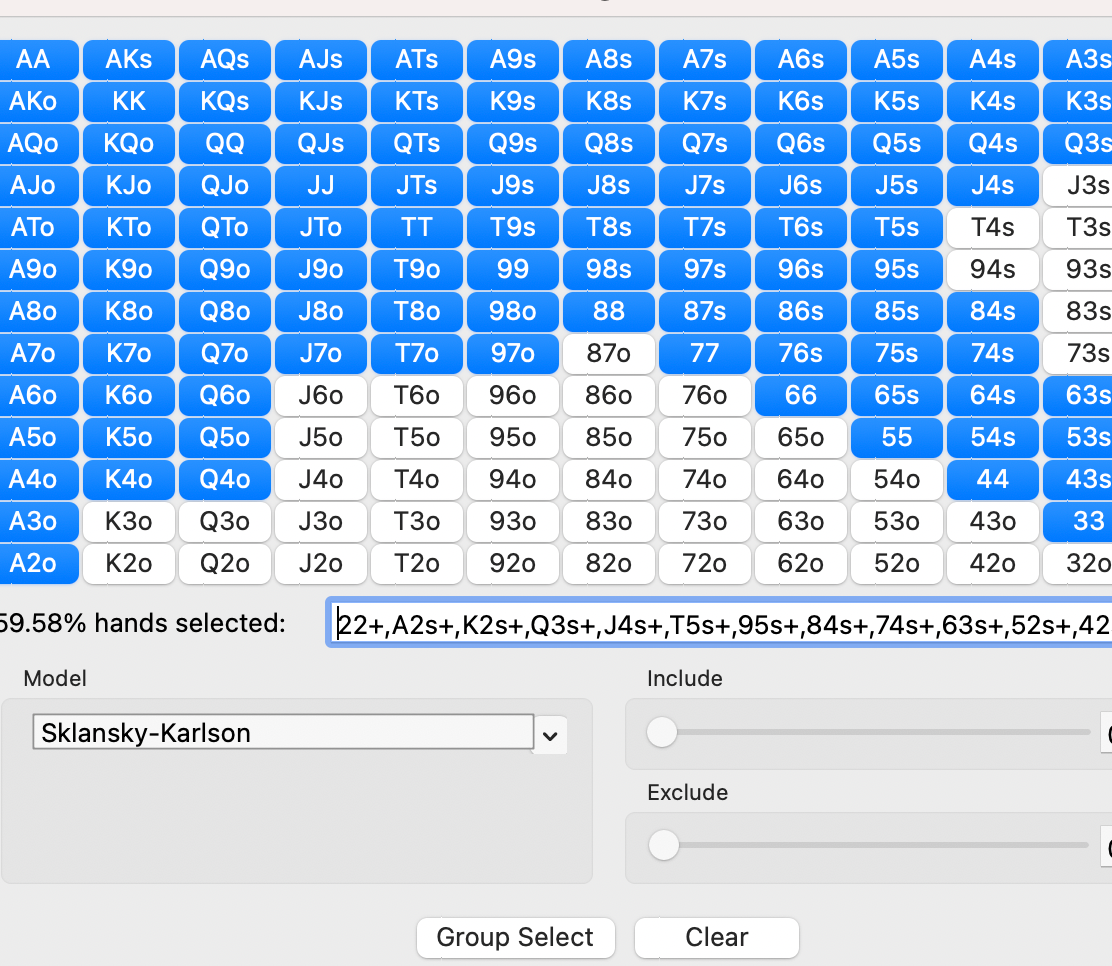The image size is (1112, 966).
Task: Deselect the AA pocket pair cell
Action: tap(33, 60)
